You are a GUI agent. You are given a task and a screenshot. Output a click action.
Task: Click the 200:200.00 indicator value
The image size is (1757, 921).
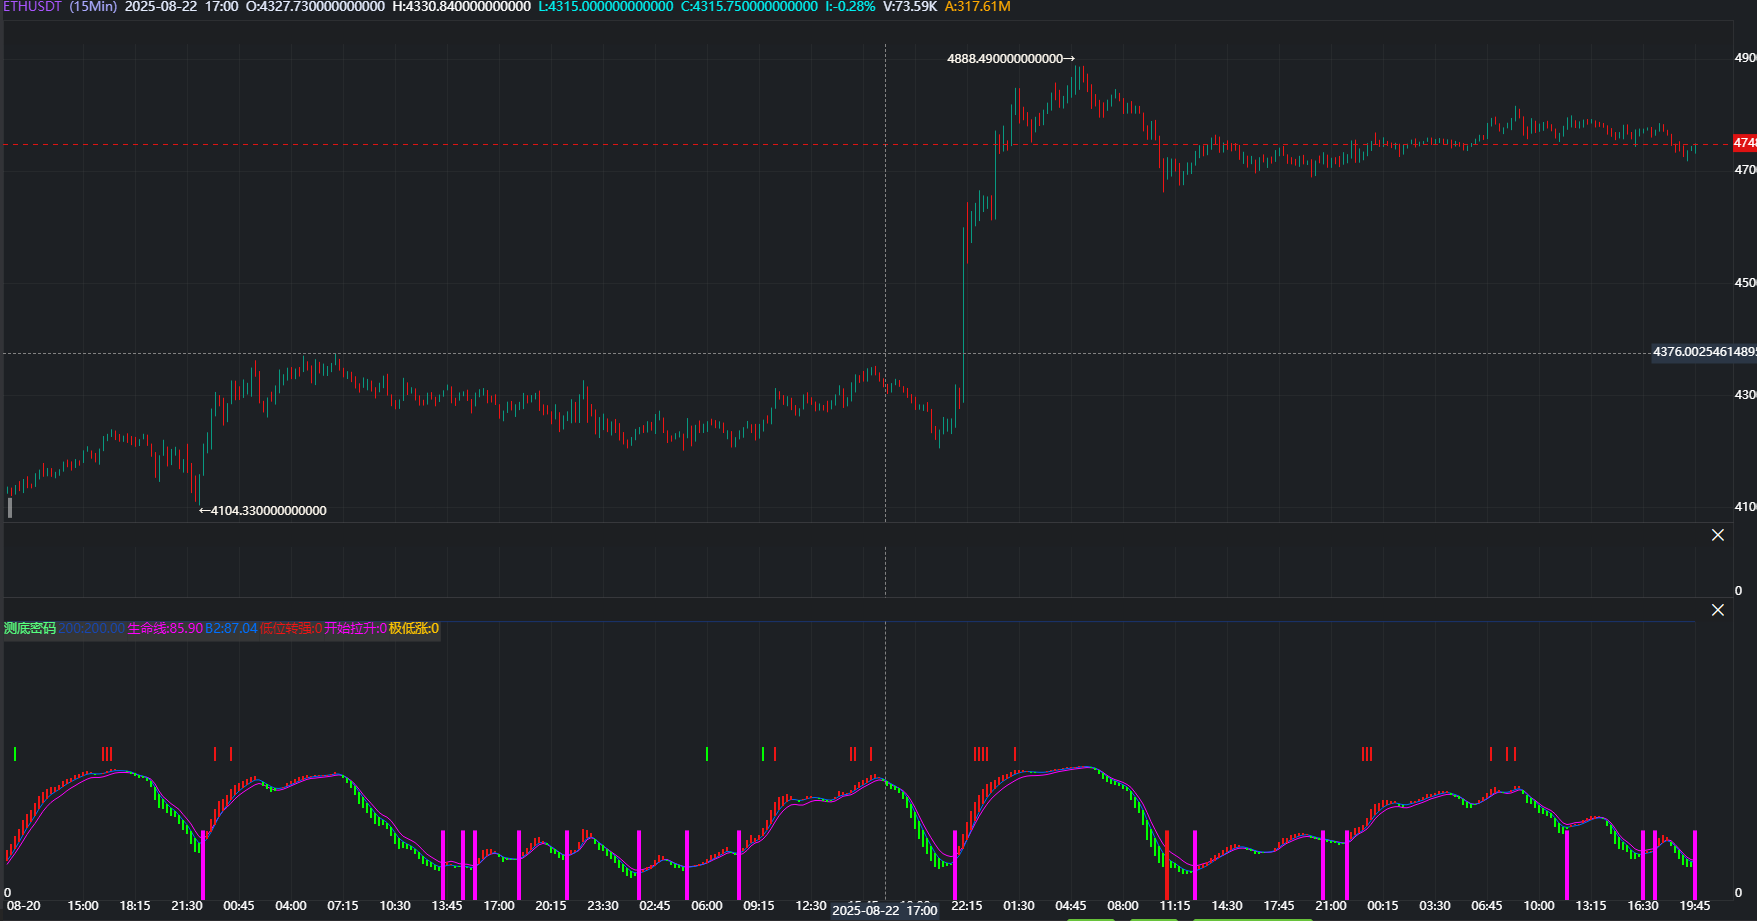click(x=92, y=629)
